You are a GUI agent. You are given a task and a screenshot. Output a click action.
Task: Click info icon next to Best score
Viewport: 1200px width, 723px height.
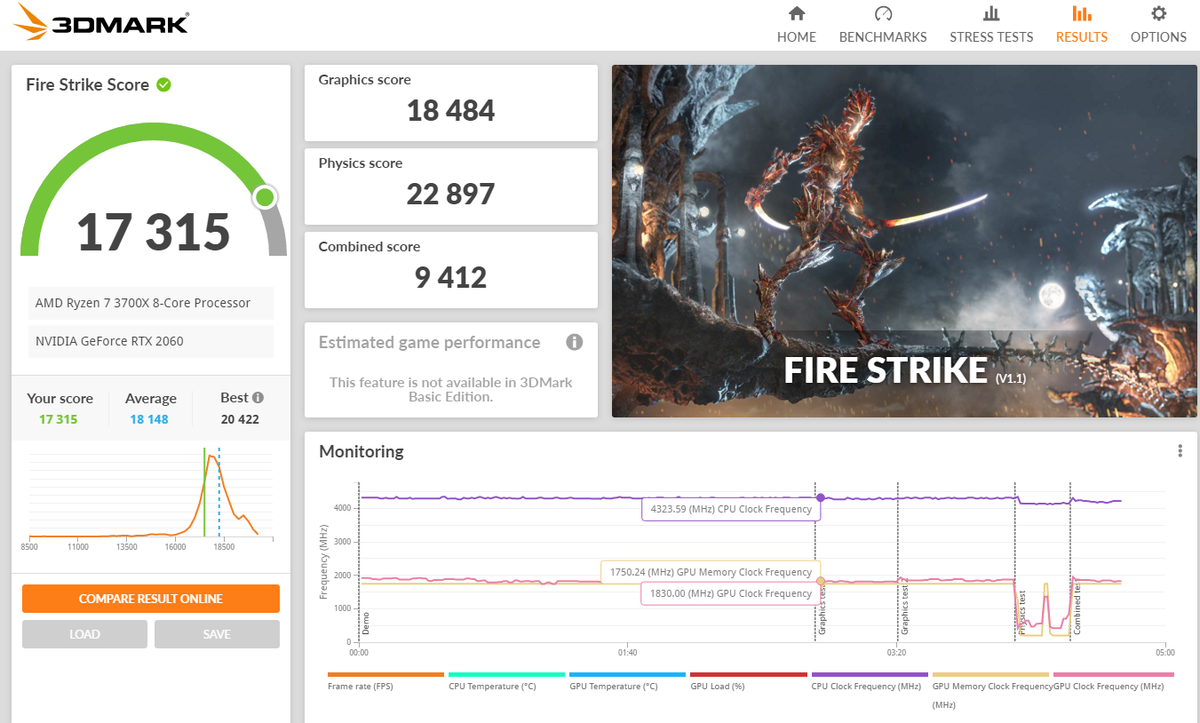click(258, 397)
